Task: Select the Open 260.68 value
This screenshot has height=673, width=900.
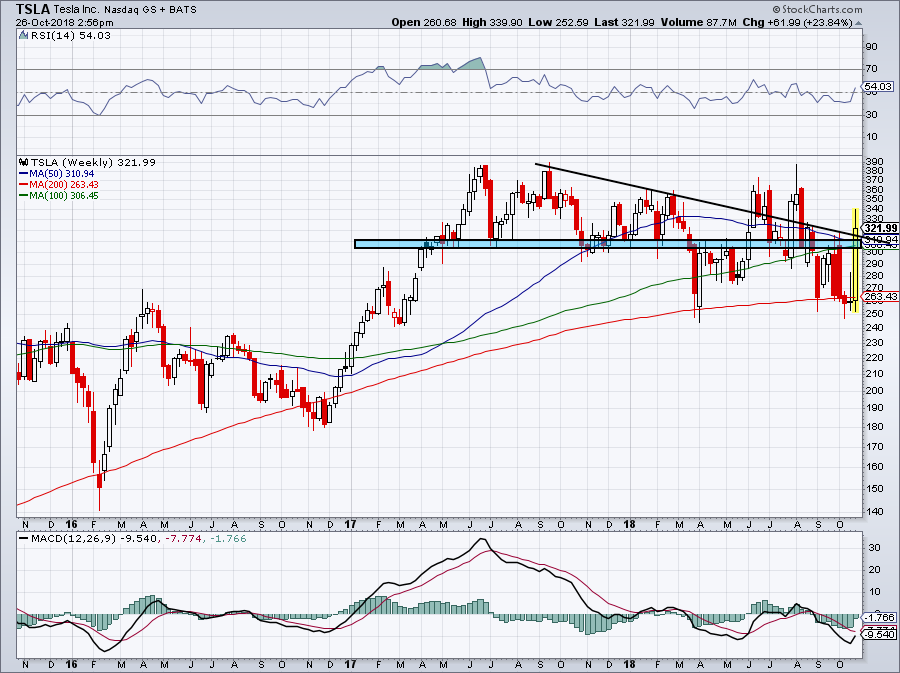Action: pos(424,22)
